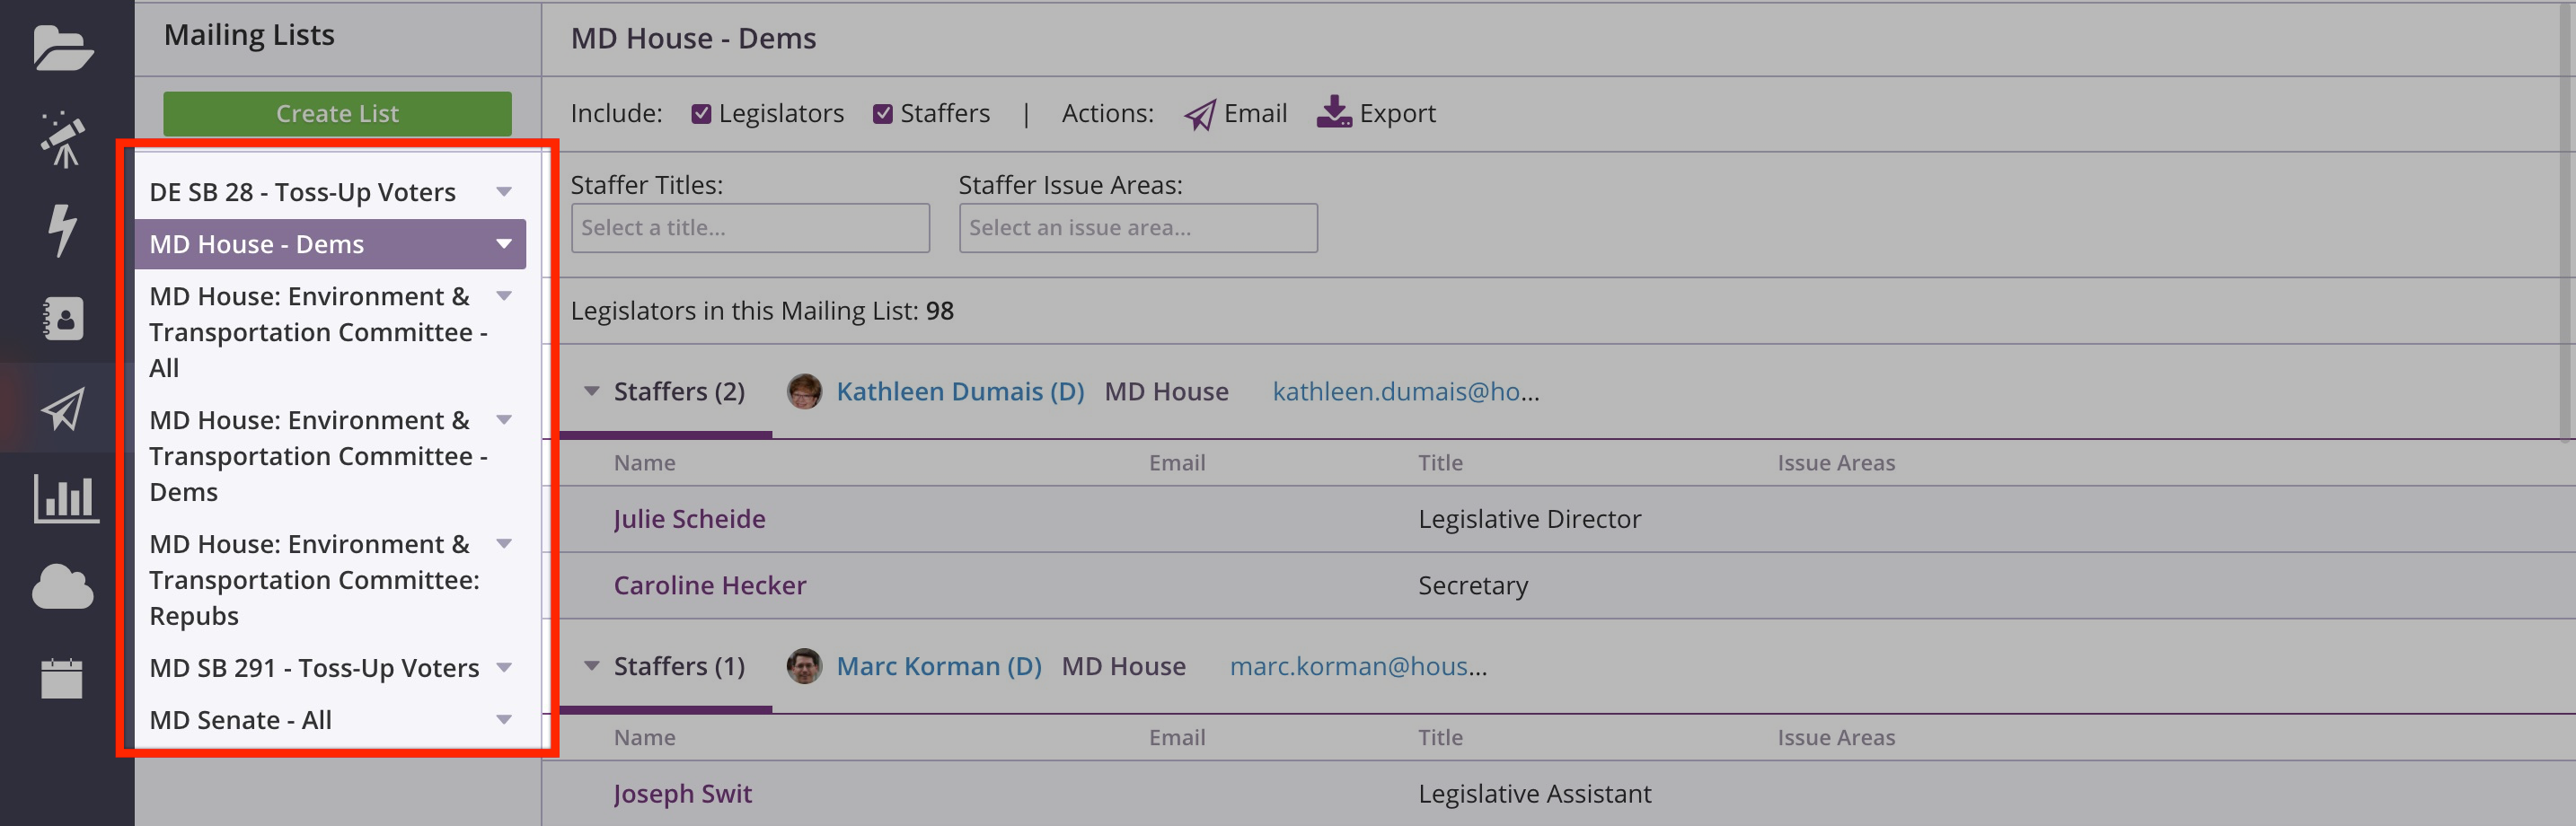Open the calendar icon in the sidebar

coord(62,678)
